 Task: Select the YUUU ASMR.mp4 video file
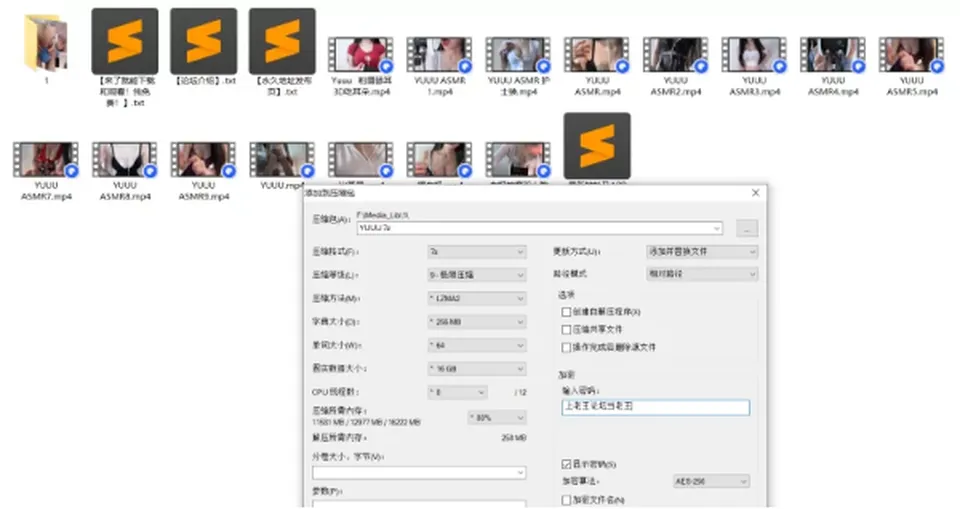[x=597, y=55]
